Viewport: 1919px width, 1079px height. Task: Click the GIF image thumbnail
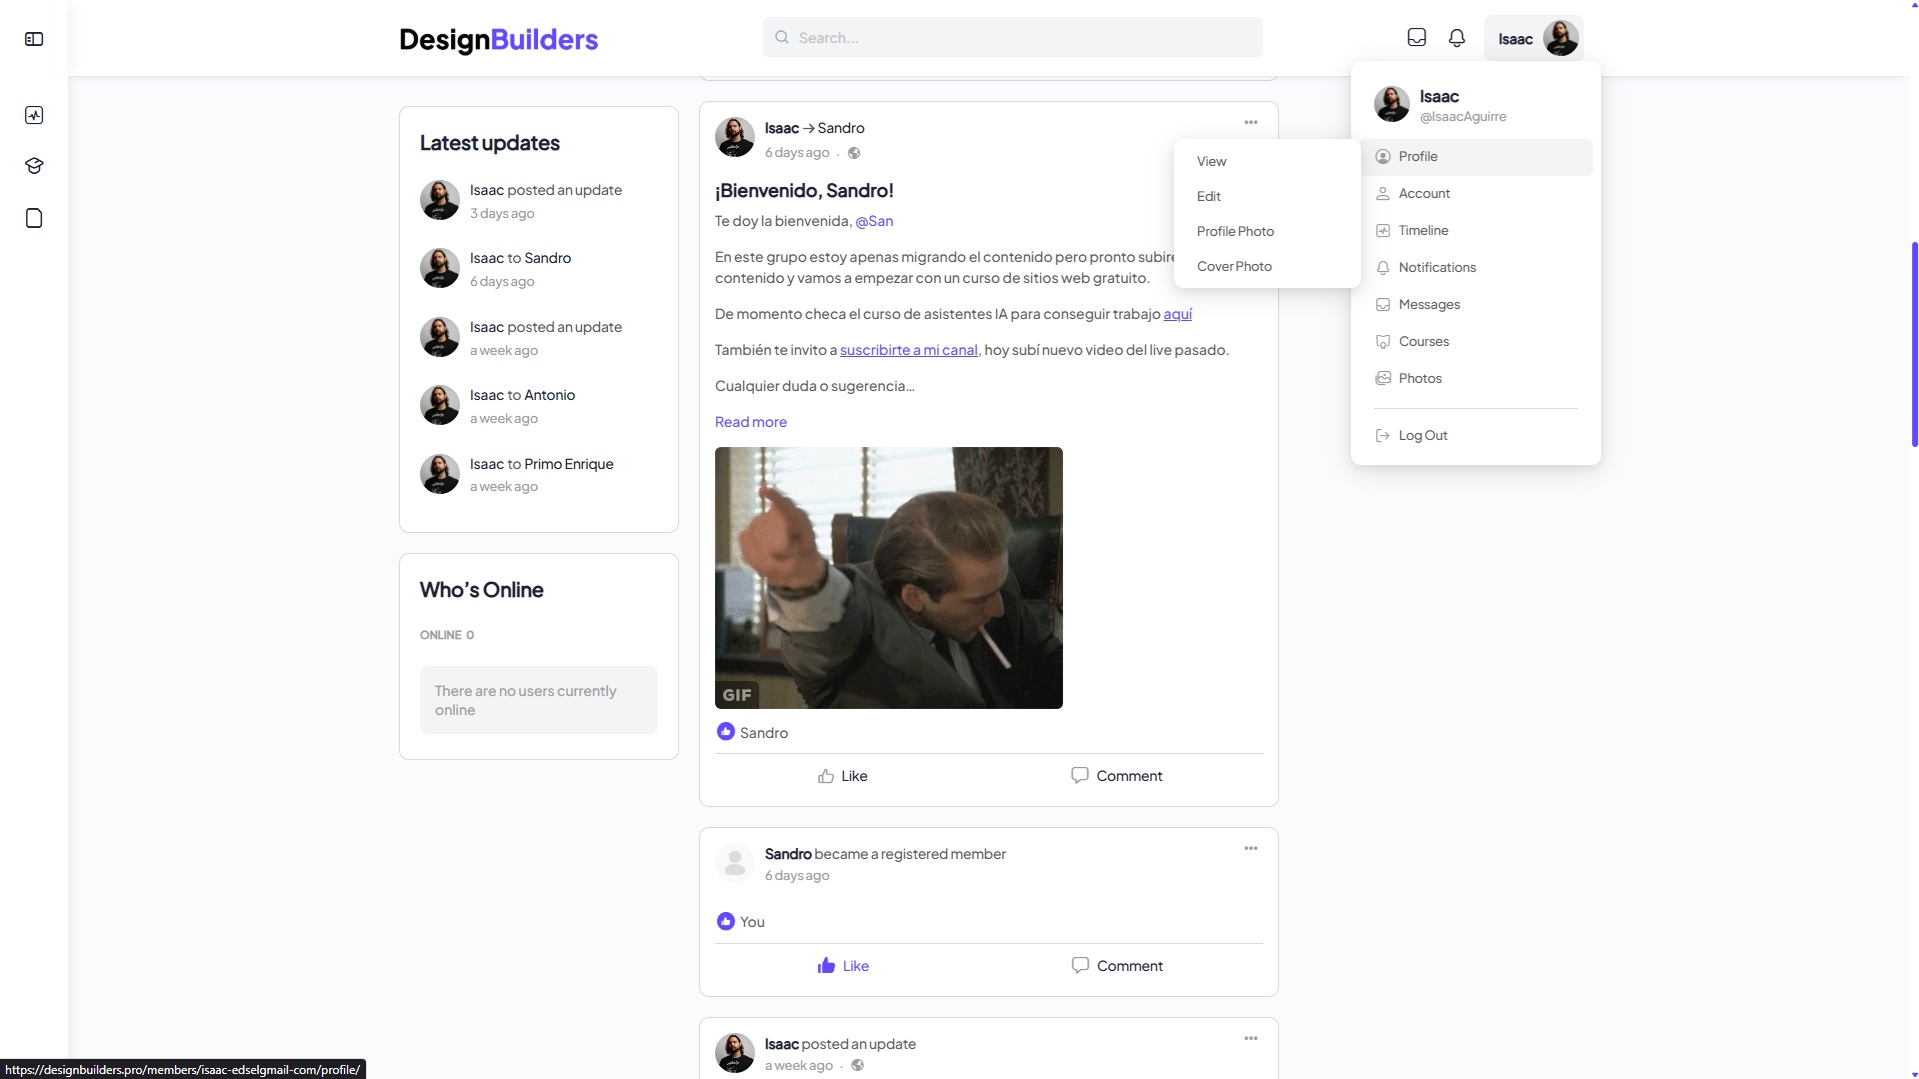click(x=888, y=578)
